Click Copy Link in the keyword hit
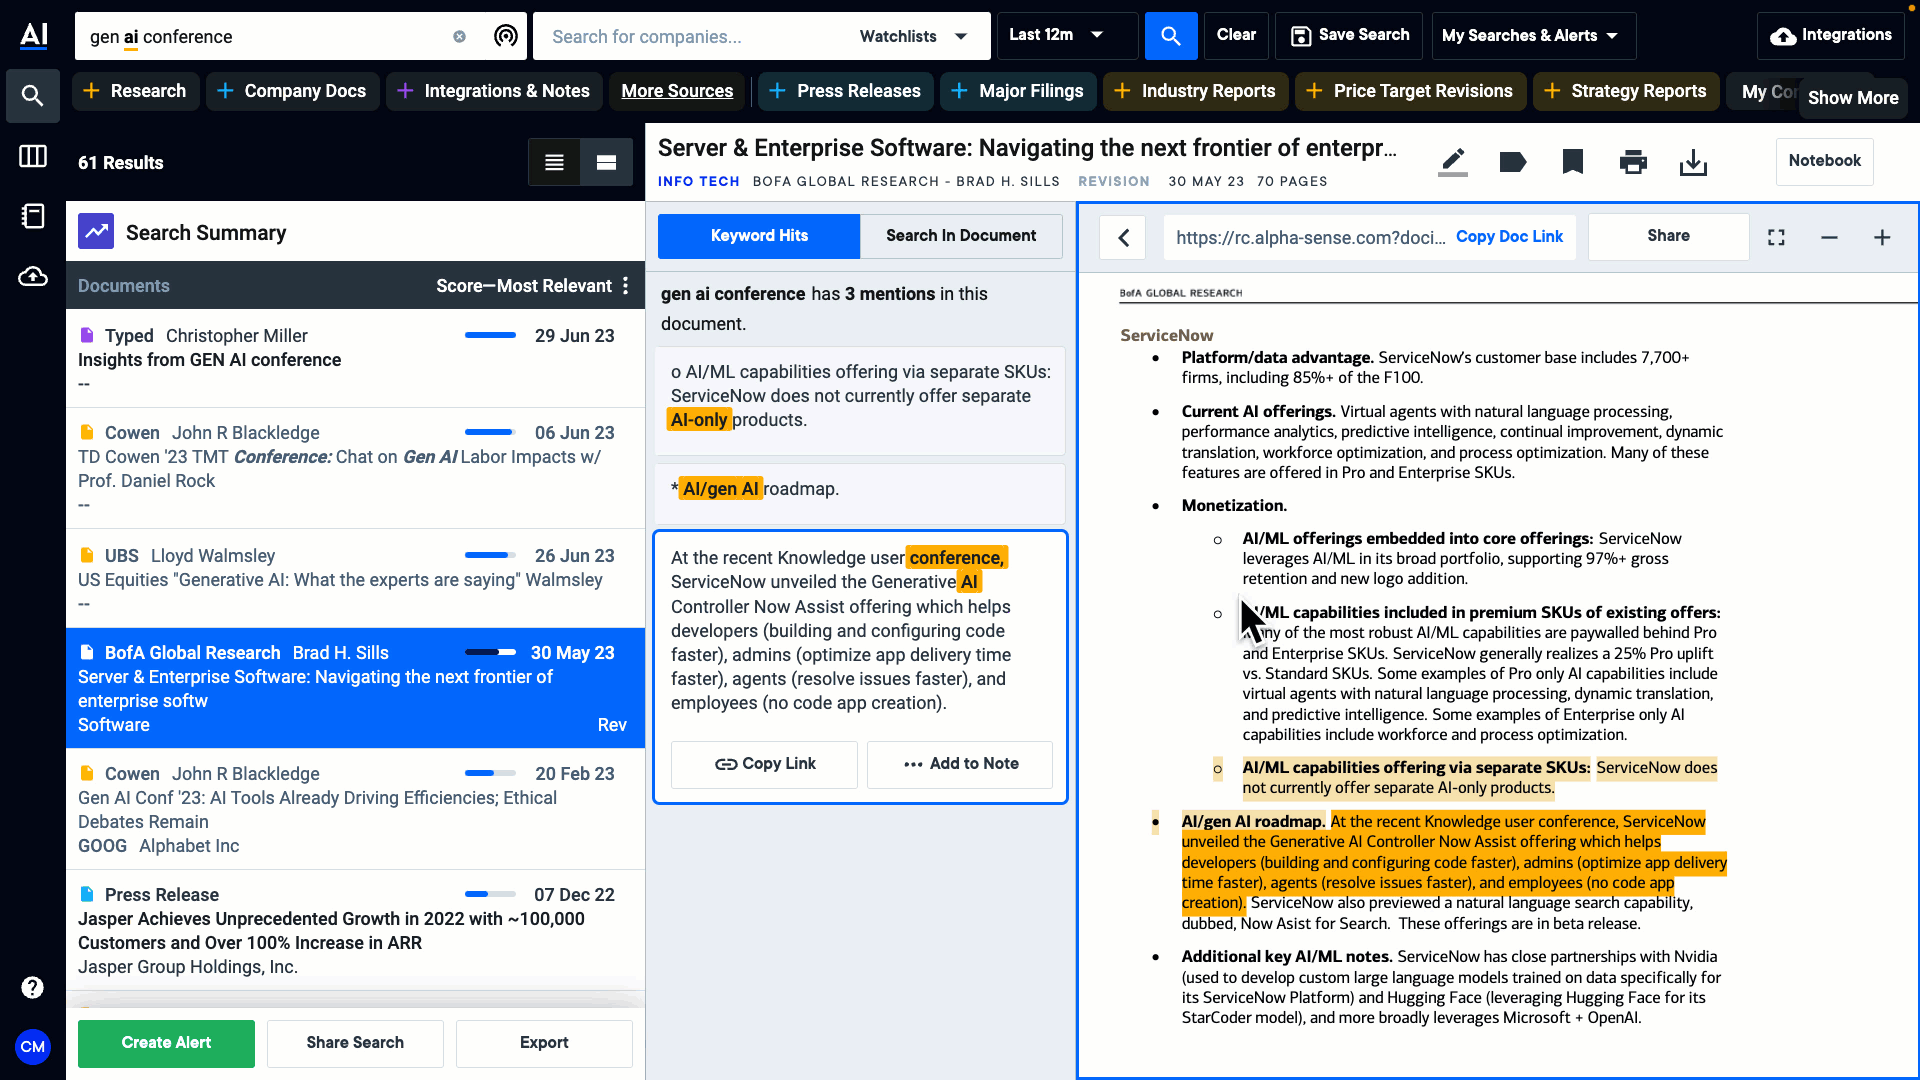The height and width of the screenshot is (1080, 1920). (x=764, y=764)
